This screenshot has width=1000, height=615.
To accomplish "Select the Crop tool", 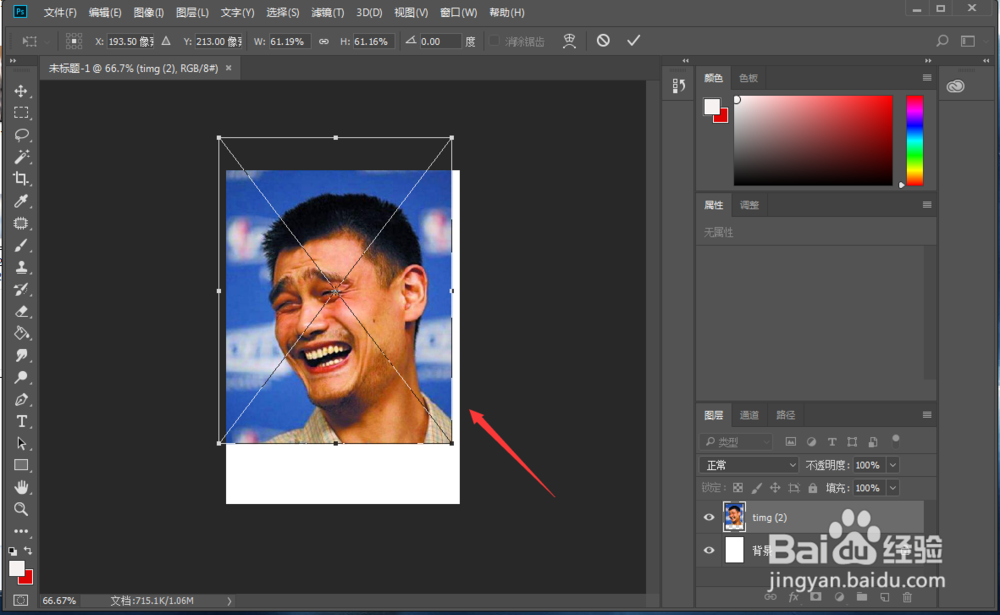I will tap(21, 179).
